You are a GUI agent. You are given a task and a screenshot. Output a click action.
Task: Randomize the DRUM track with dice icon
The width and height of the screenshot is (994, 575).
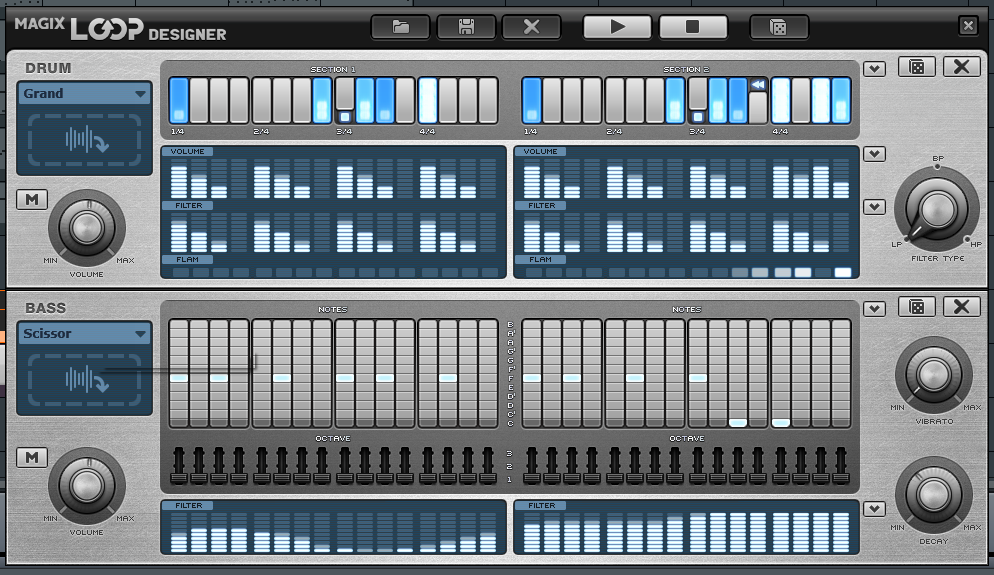(x=916, y=67)
